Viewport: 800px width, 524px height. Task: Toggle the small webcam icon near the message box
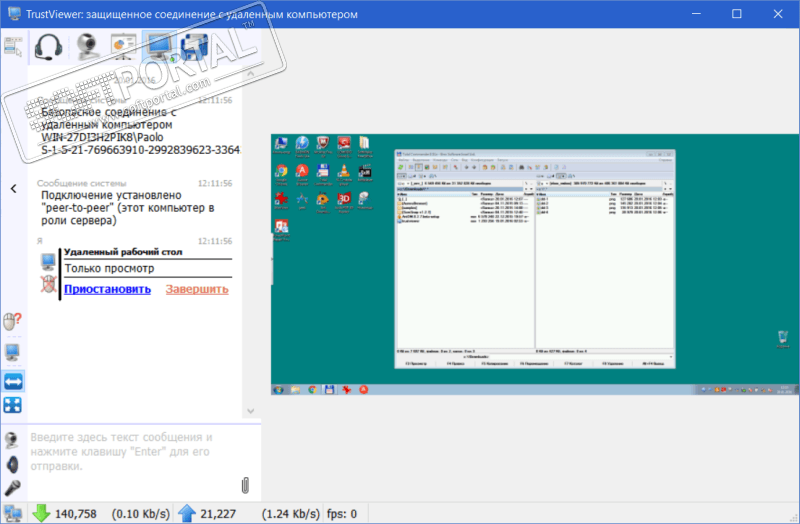pyautogui.click(x=12, y=440)
